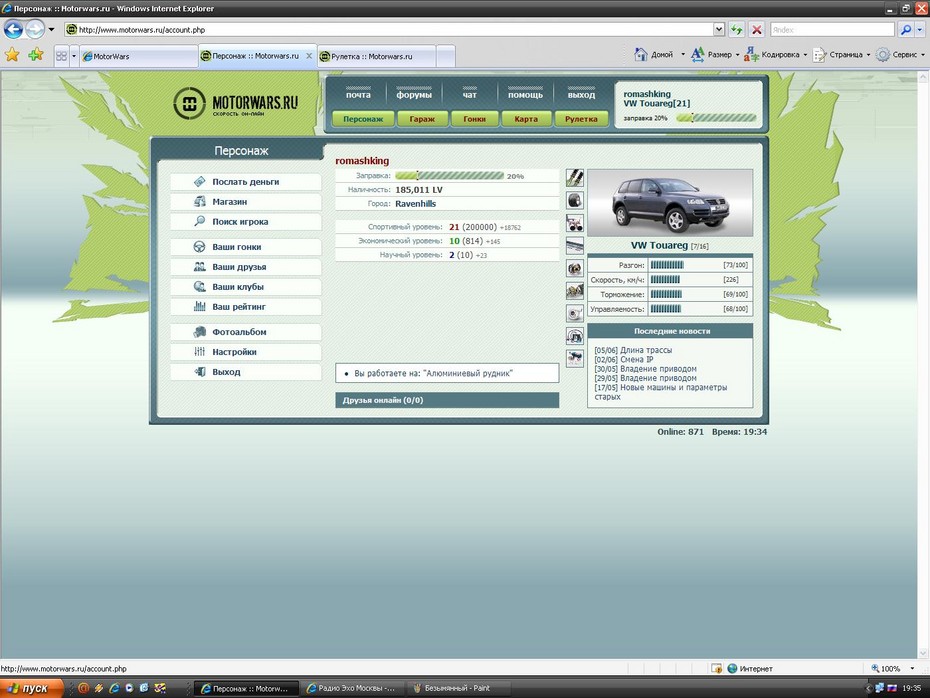Open the чат link in top menu
Viewport: 930px width, 698px height.
[470, 94]
